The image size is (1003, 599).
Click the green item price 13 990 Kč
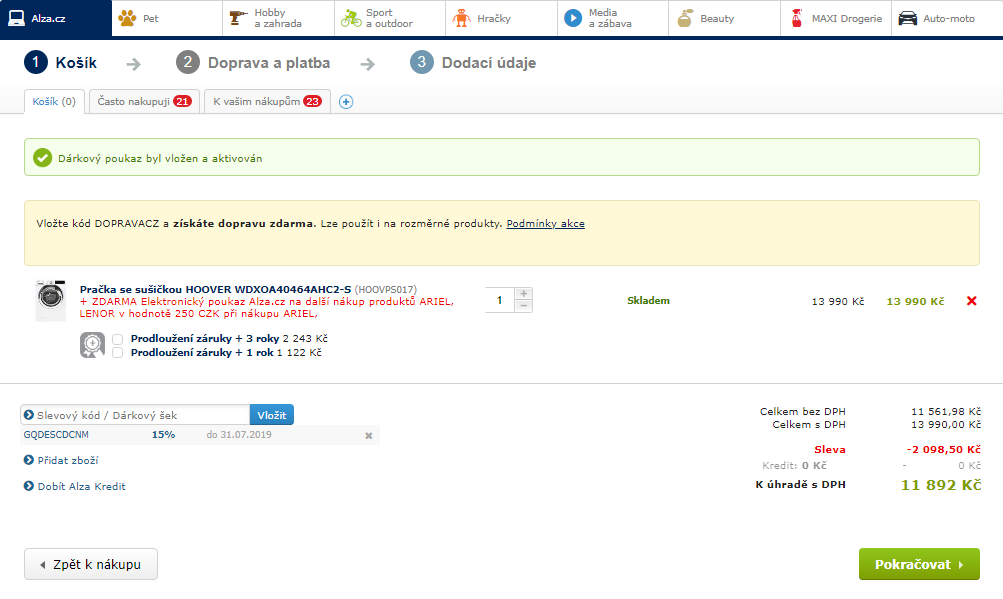915,301
